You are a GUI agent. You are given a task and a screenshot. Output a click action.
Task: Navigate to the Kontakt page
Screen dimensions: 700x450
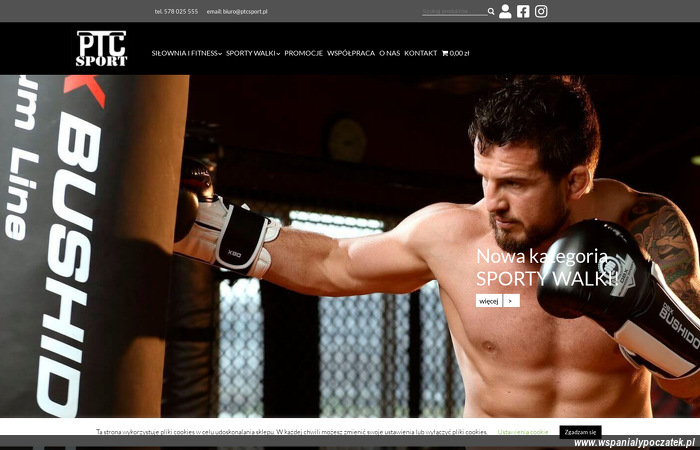(x=421, y=53)
